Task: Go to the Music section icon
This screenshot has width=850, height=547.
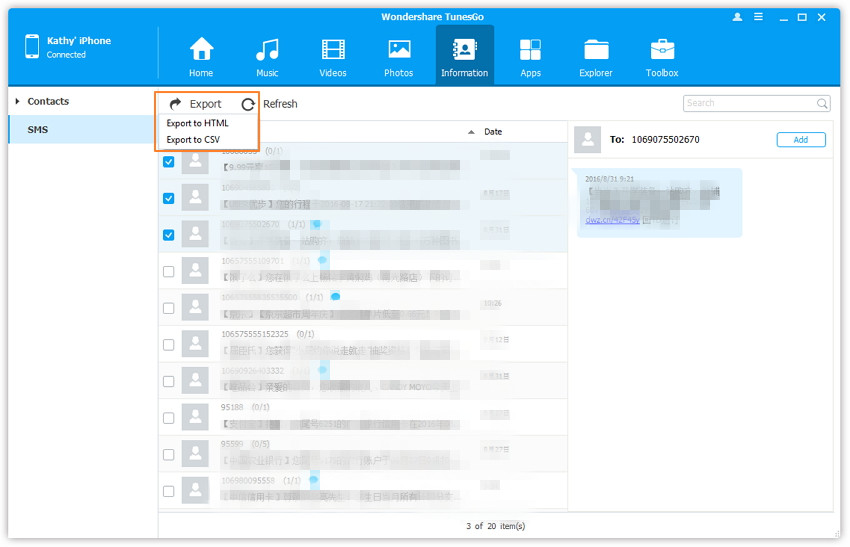Action: click(267, 51)
